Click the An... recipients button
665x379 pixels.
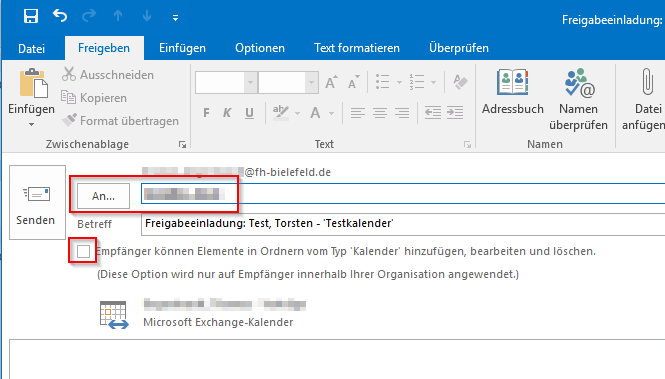coord(103,196)
